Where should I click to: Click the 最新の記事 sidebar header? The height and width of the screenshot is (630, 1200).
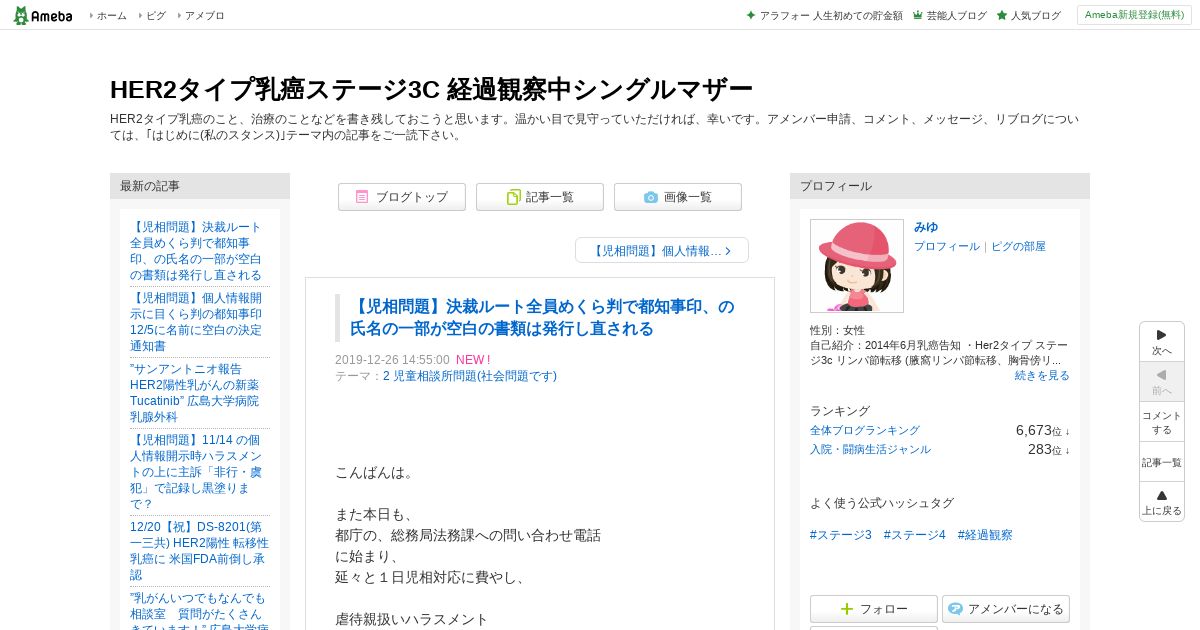[x=200, y=186]
